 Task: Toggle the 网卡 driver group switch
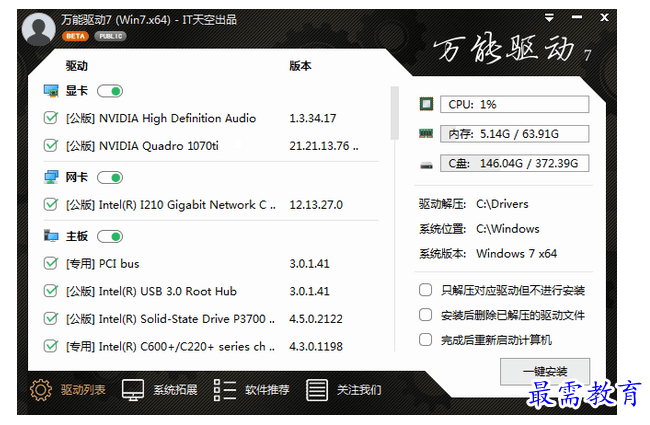tap(110, 177)
